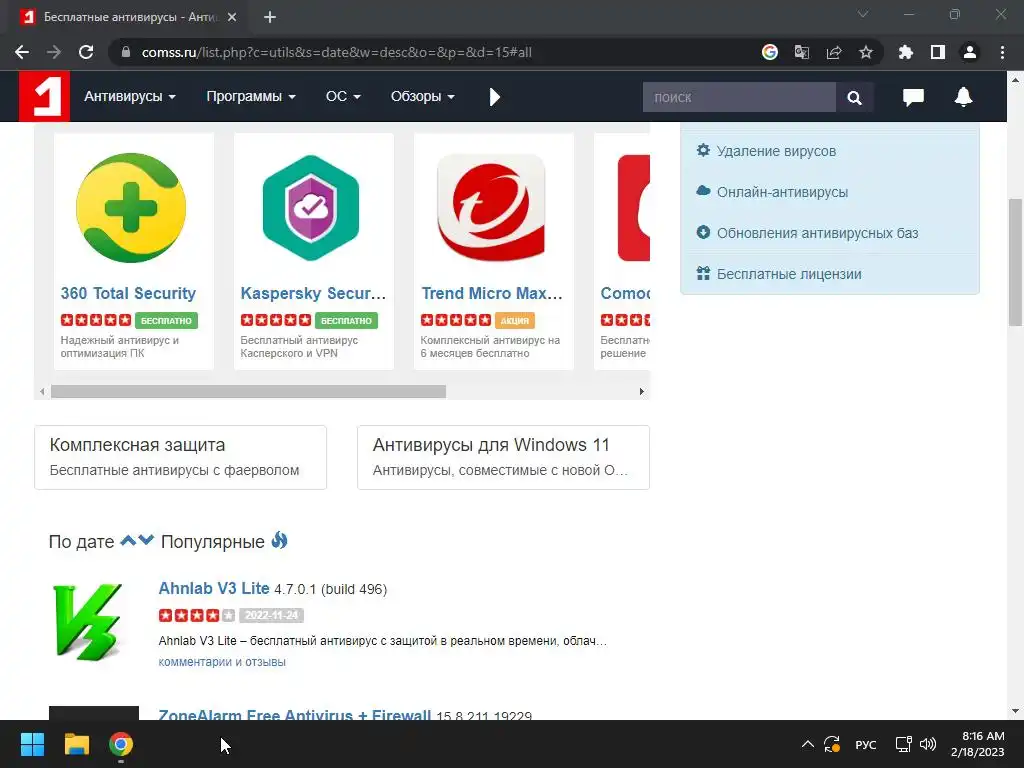This screenshot has width=1024, height=768.
Task: Click БЕСПЛАТНО badge under 360 Total Security
Action: pos(166,321)
